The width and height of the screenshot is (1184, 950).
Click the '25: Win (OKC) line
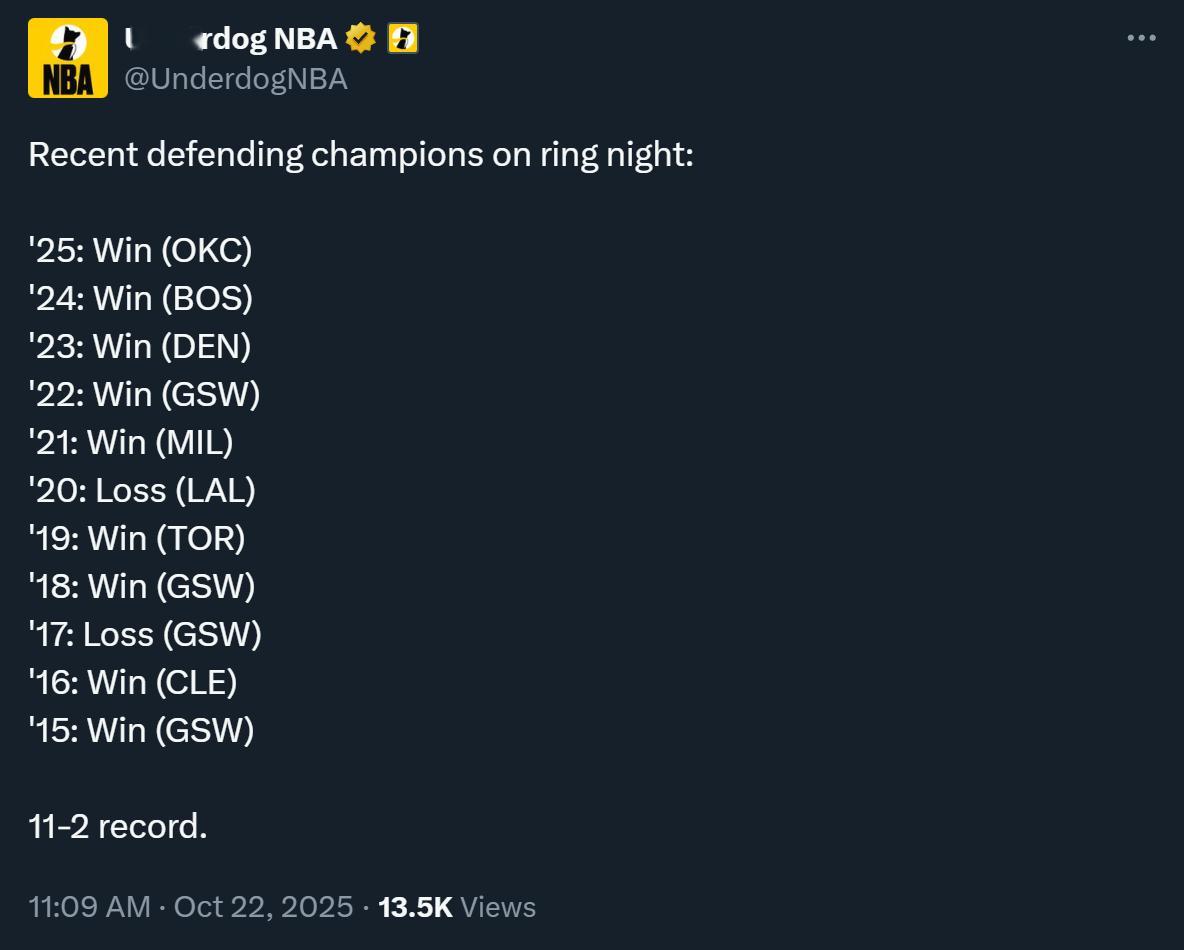pos(140,250)
